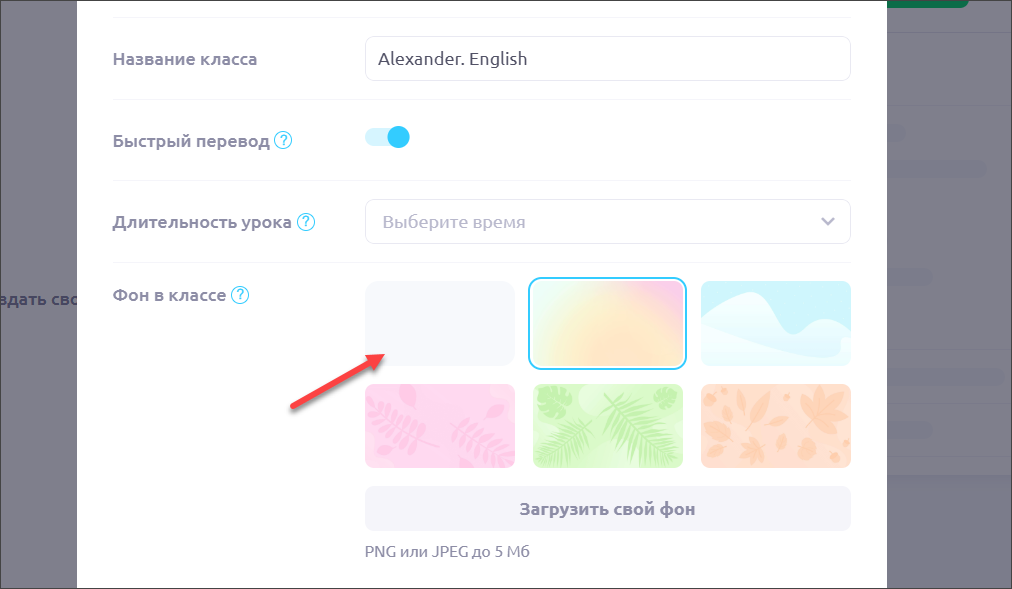Image resolution: width=1012 pixels, height=589 pixels.
Task: Click the Фон в классе label text
Action: (x=169, y=296)
